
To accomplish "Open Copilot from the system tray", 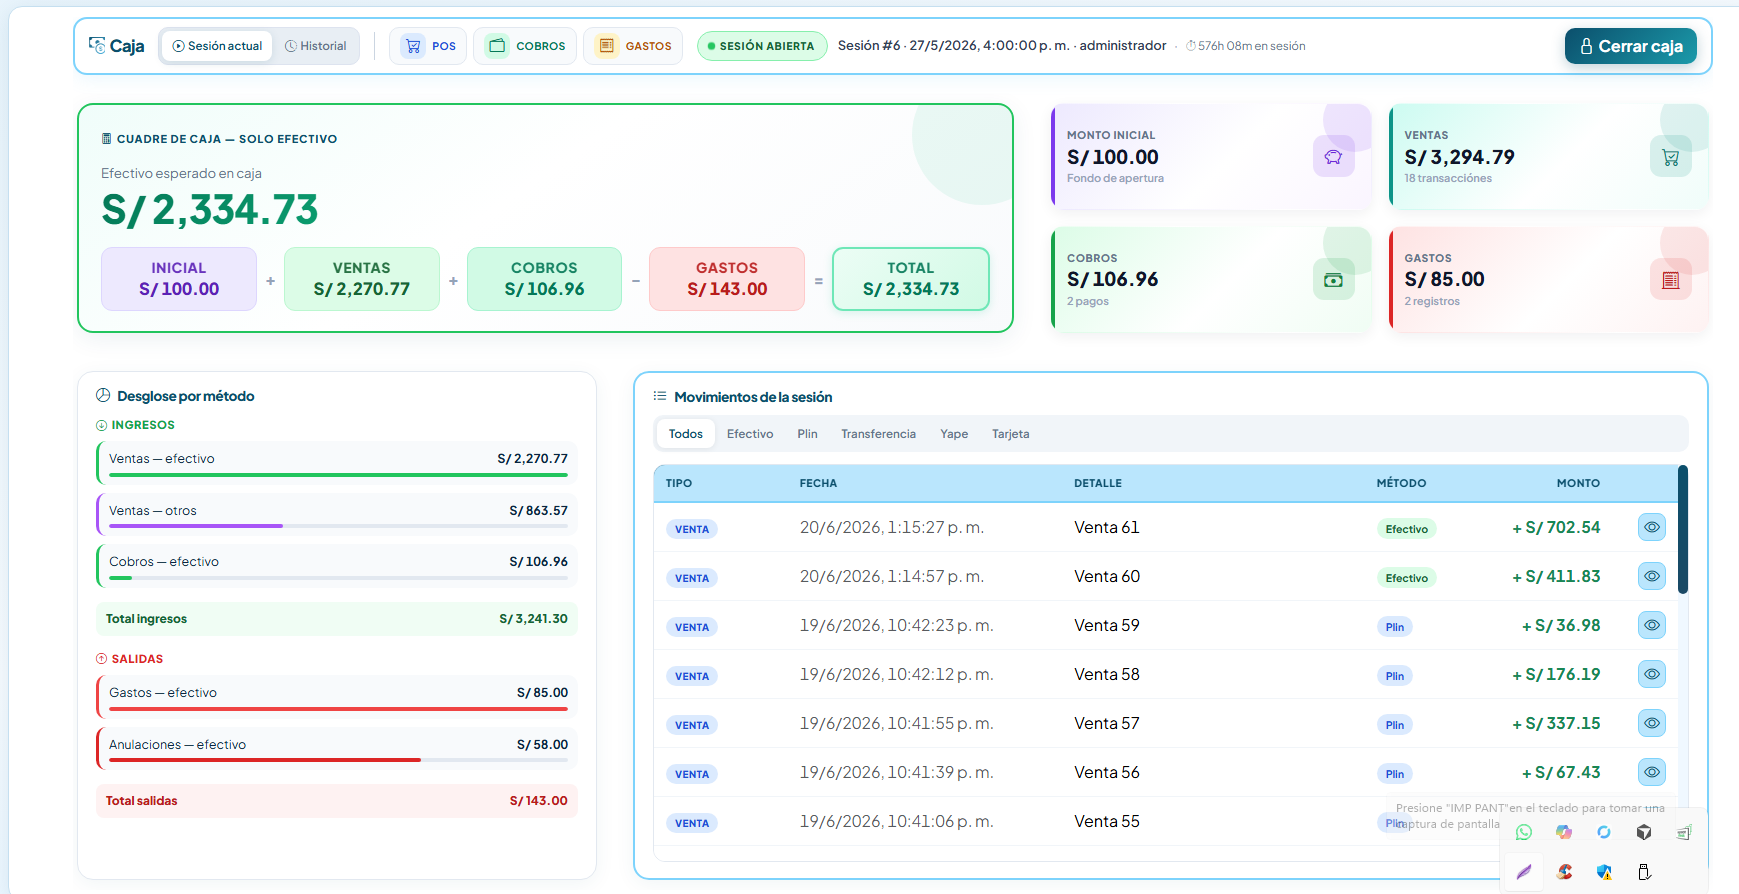I will click(x=1564, y=832).
